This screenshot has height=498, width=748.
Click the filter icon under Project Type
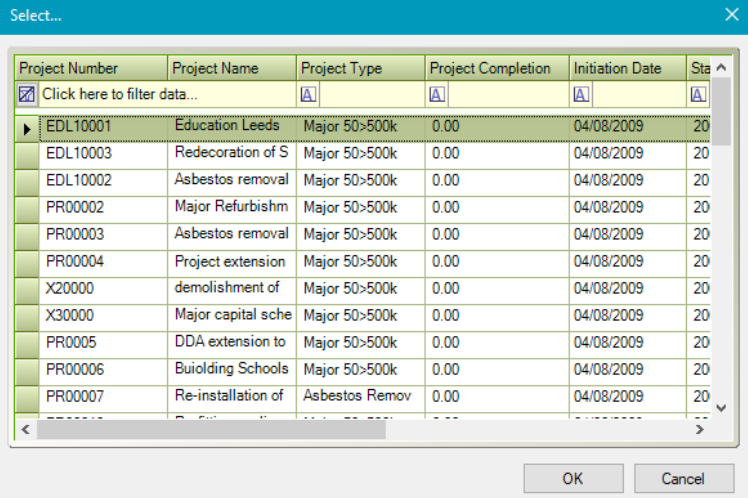coord(309,95)
